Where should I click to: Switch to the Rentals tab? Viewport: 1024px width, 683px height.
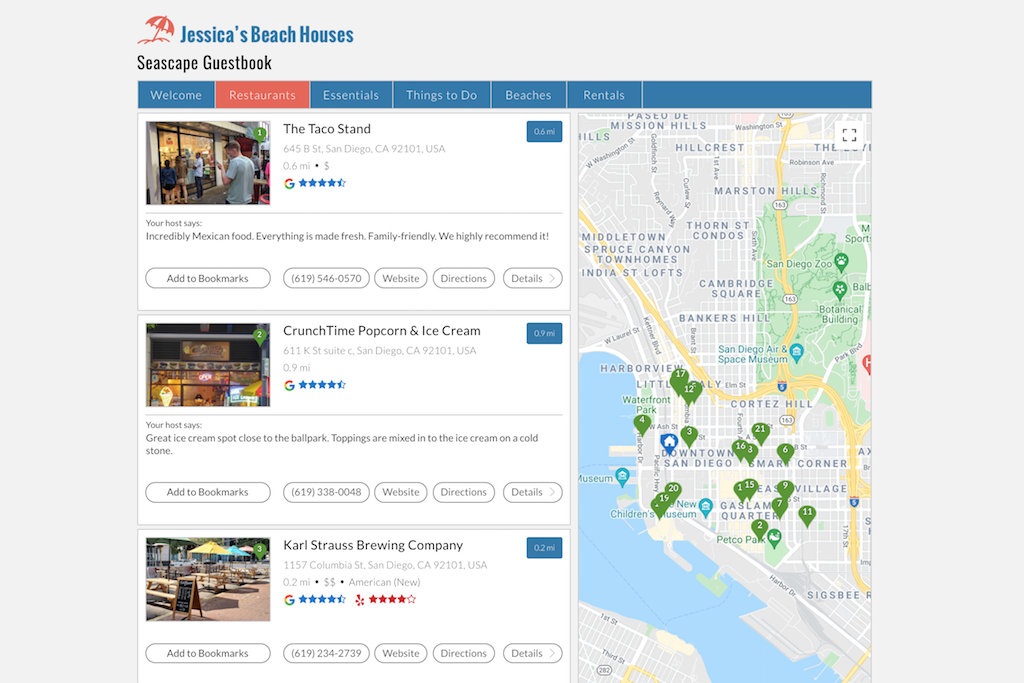point(604,94)
